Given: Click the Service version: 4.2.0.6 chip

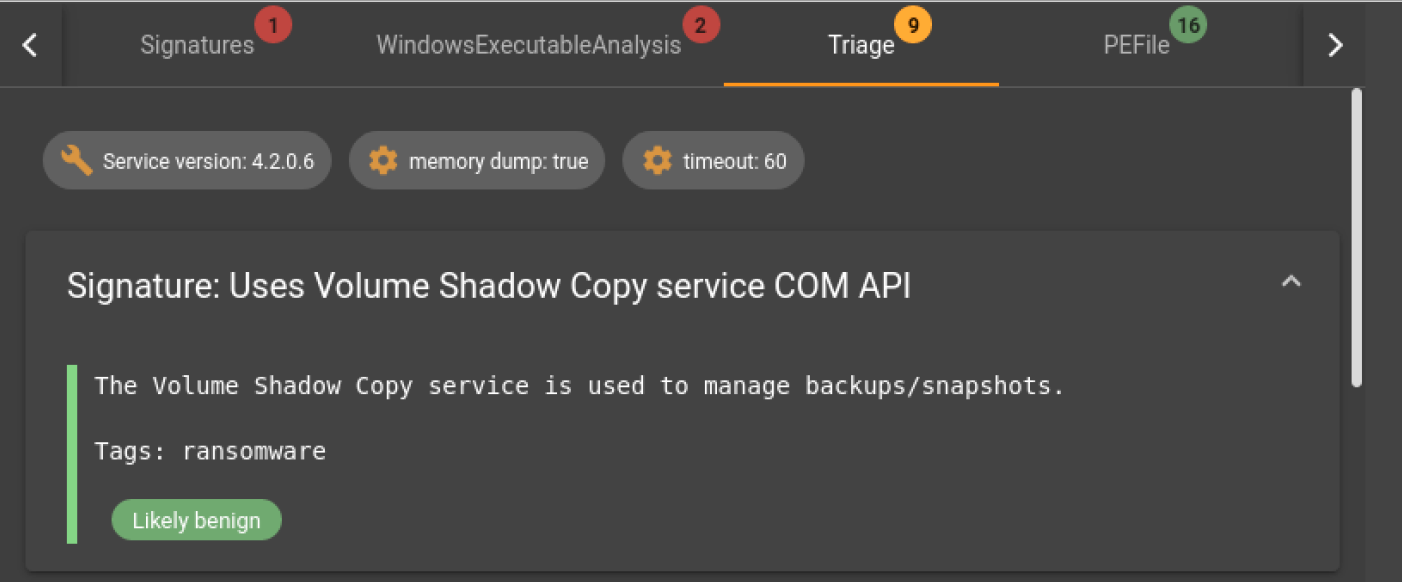Looking at the screenshot, I should pyautogui.click(x=187, y=160).
